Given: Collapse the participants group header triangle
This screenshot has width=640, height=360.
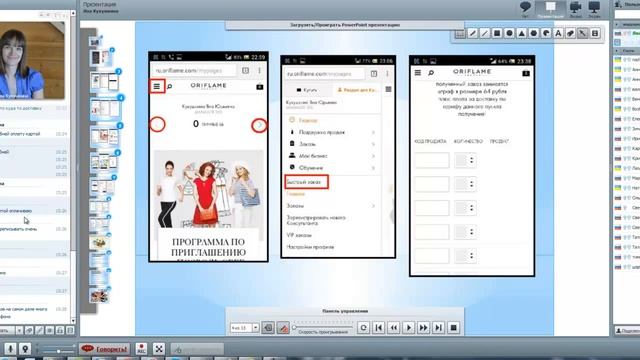Looking at the screenshot, I should 616,51.
